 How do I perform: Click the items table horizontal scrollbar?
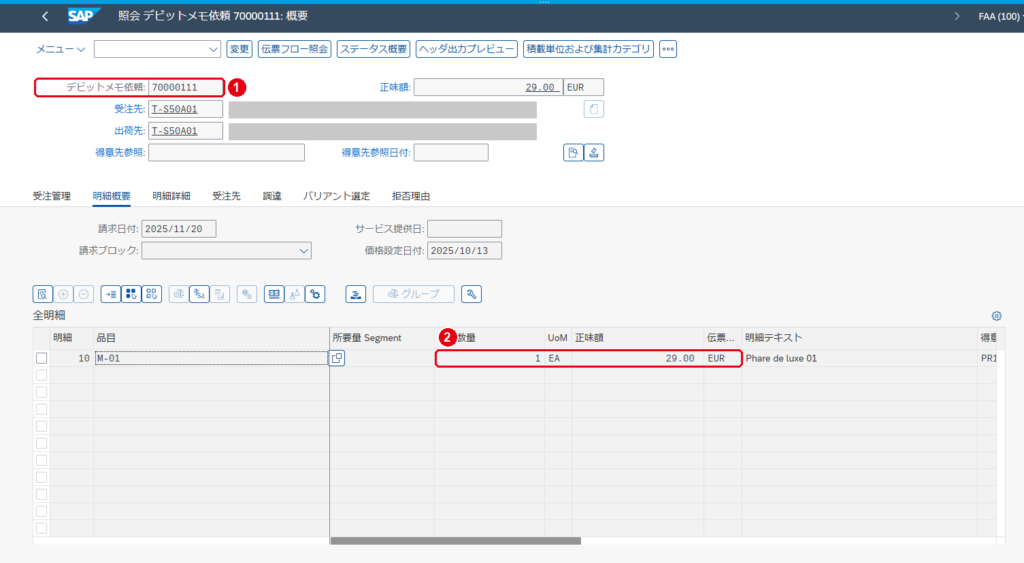click(456, 541)
